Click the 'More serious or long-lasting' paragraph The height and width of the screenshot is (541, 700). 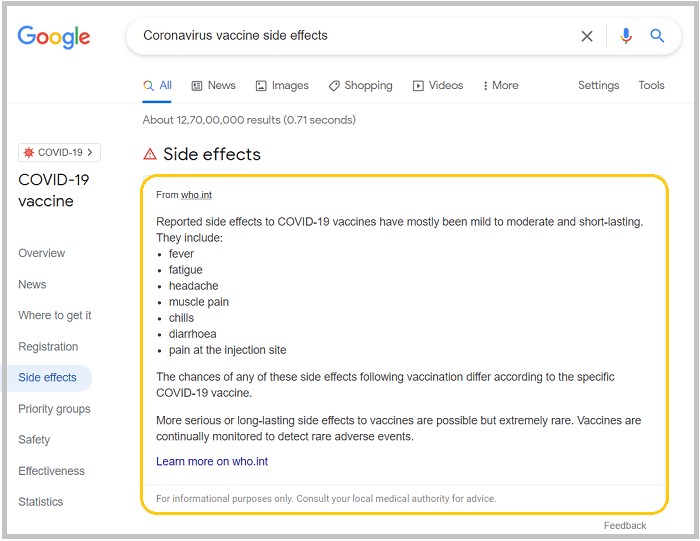pos(399,429)
